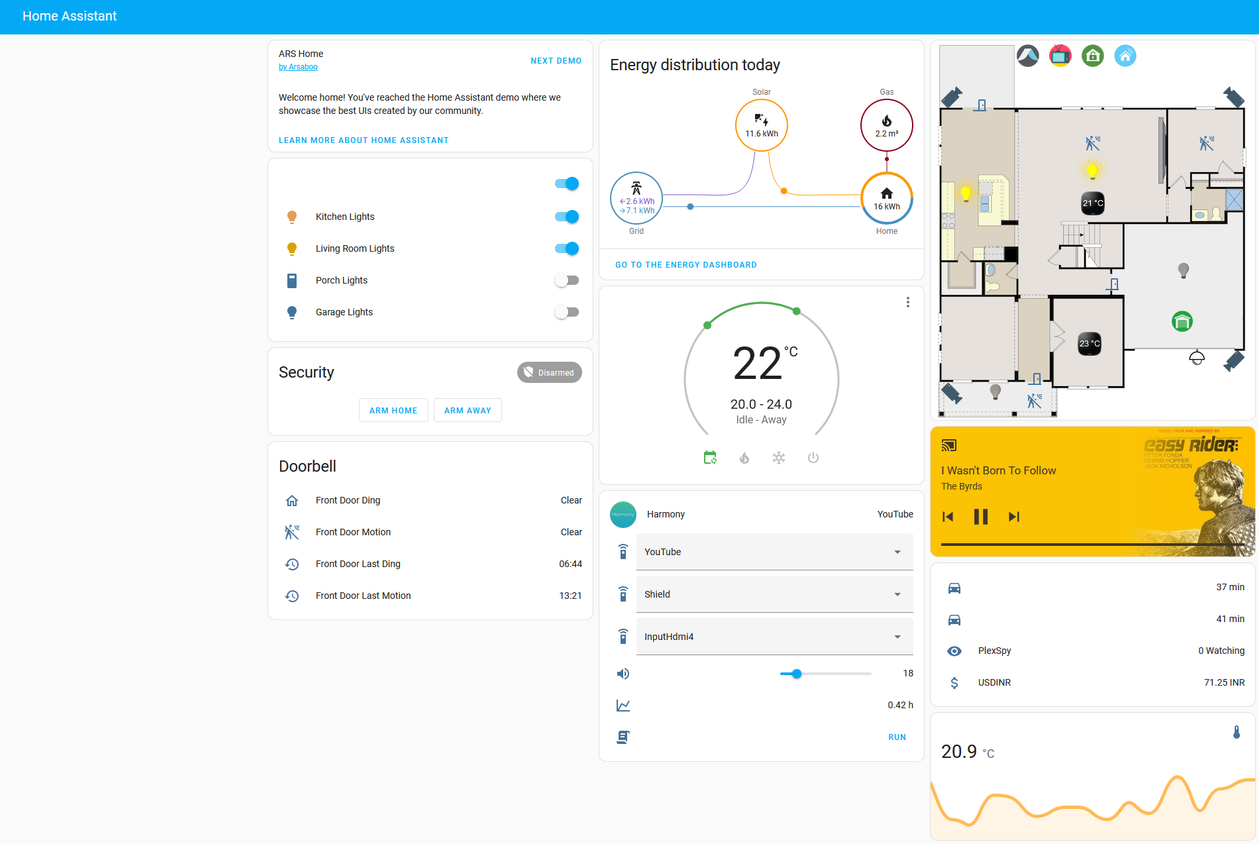Image resolution: width=1259 pixels, height=844 pixels.
Task: Click the Front Door Last Ding history icon
Action: click(292, 564)
